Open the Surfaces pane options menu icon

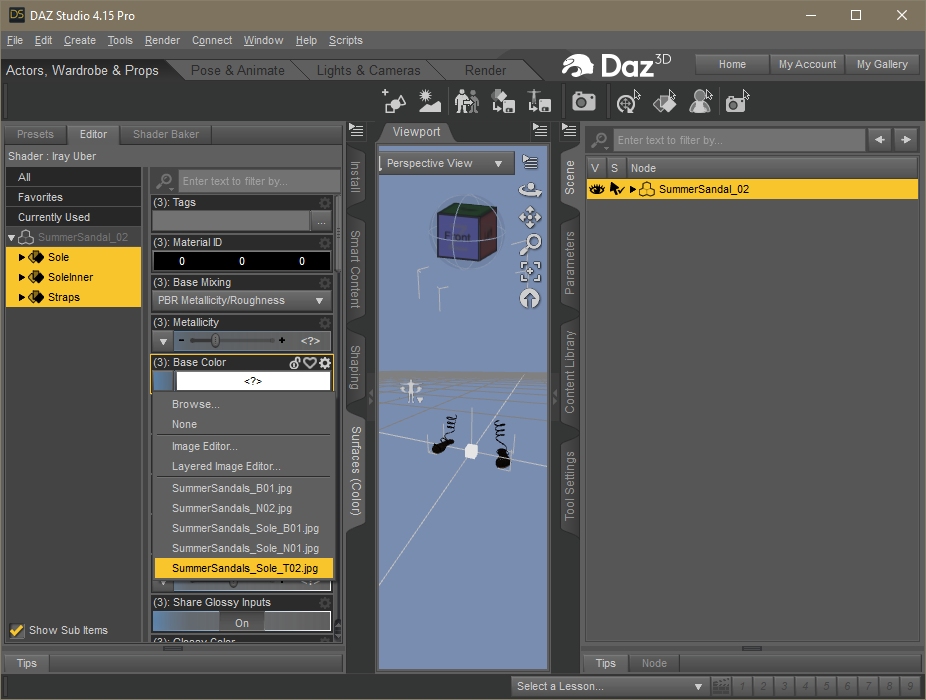point(356,130)
